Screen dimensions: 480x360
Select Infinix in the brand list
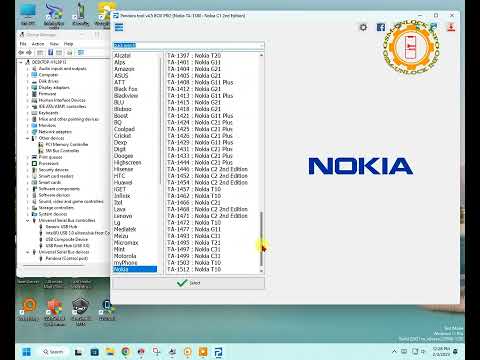point(122,196)
